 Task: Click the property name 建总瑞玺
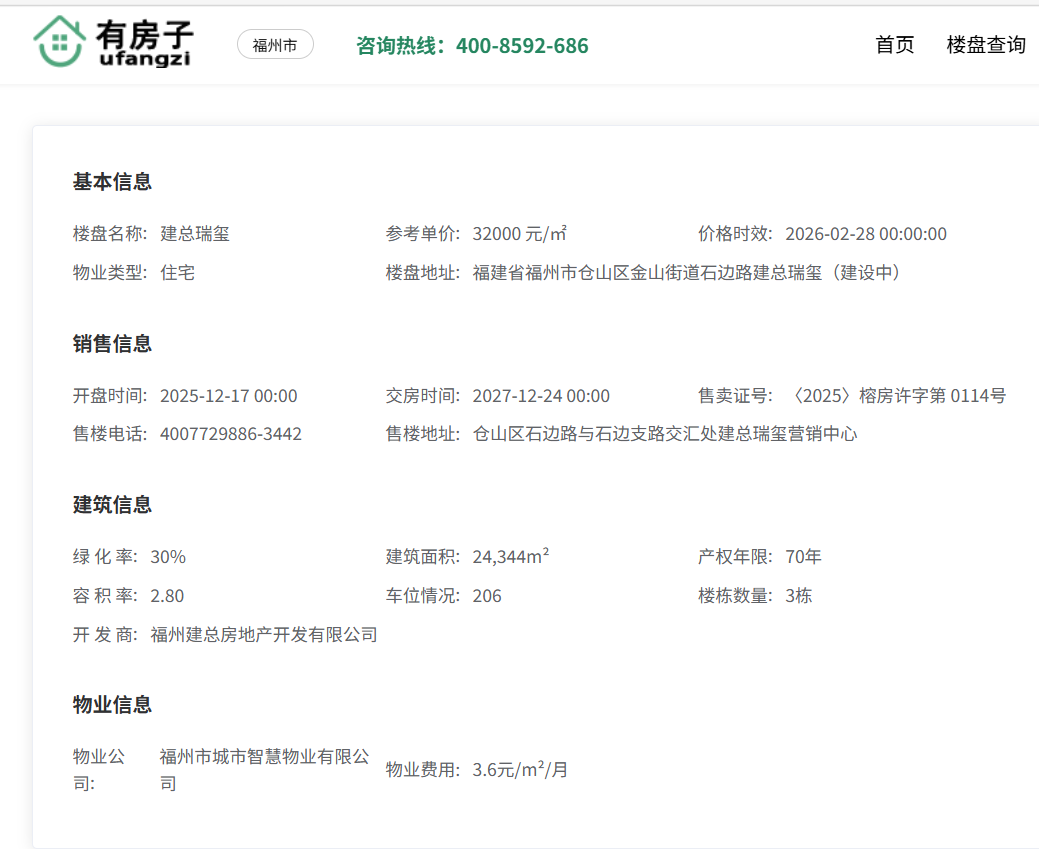click(x=195, y=234)
